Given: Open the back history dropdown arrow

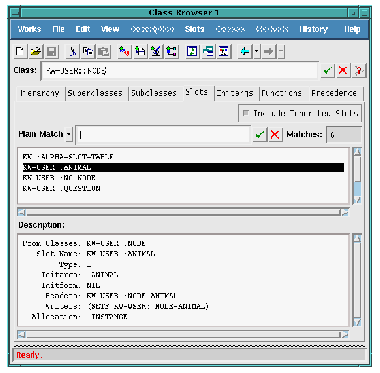Looking at the screenshot, I should coord(256,51).
